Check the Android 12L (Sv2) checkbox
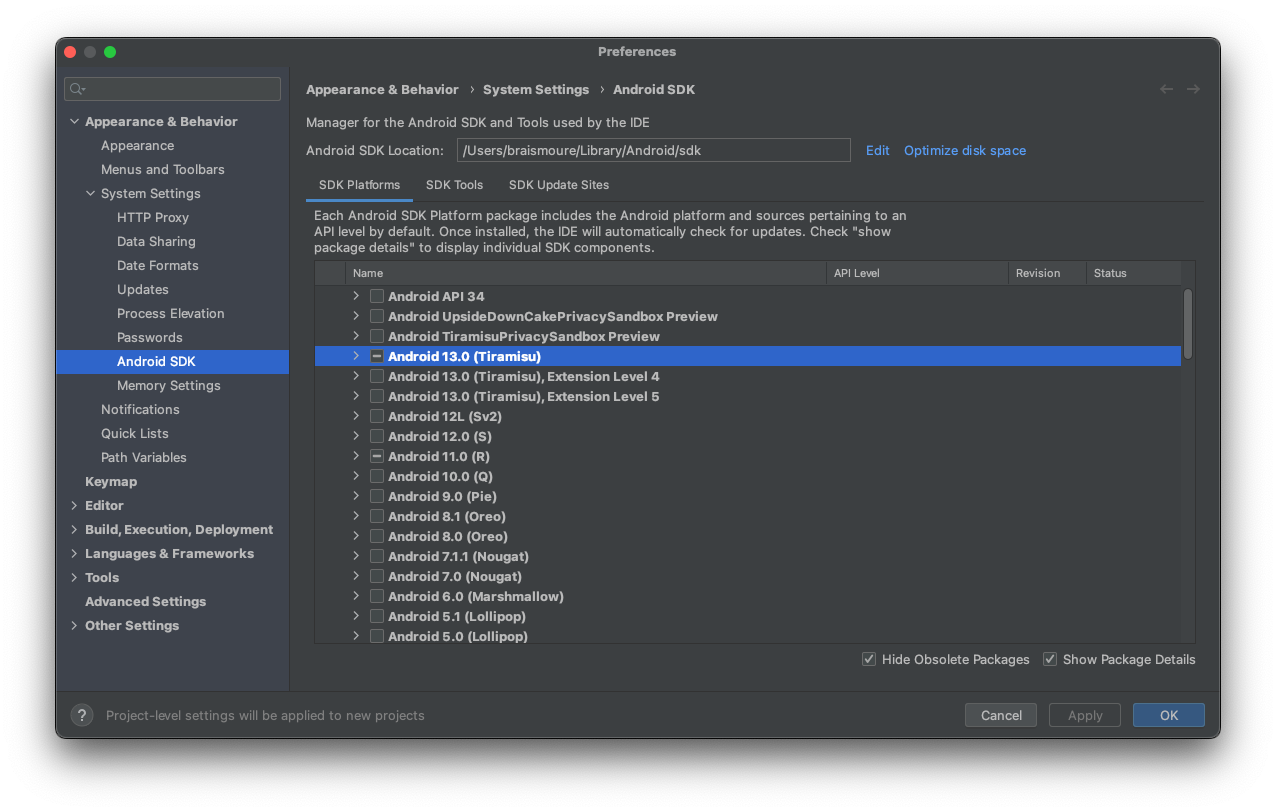Viewport: 1276px width, 812px height. tap(377, 416)
